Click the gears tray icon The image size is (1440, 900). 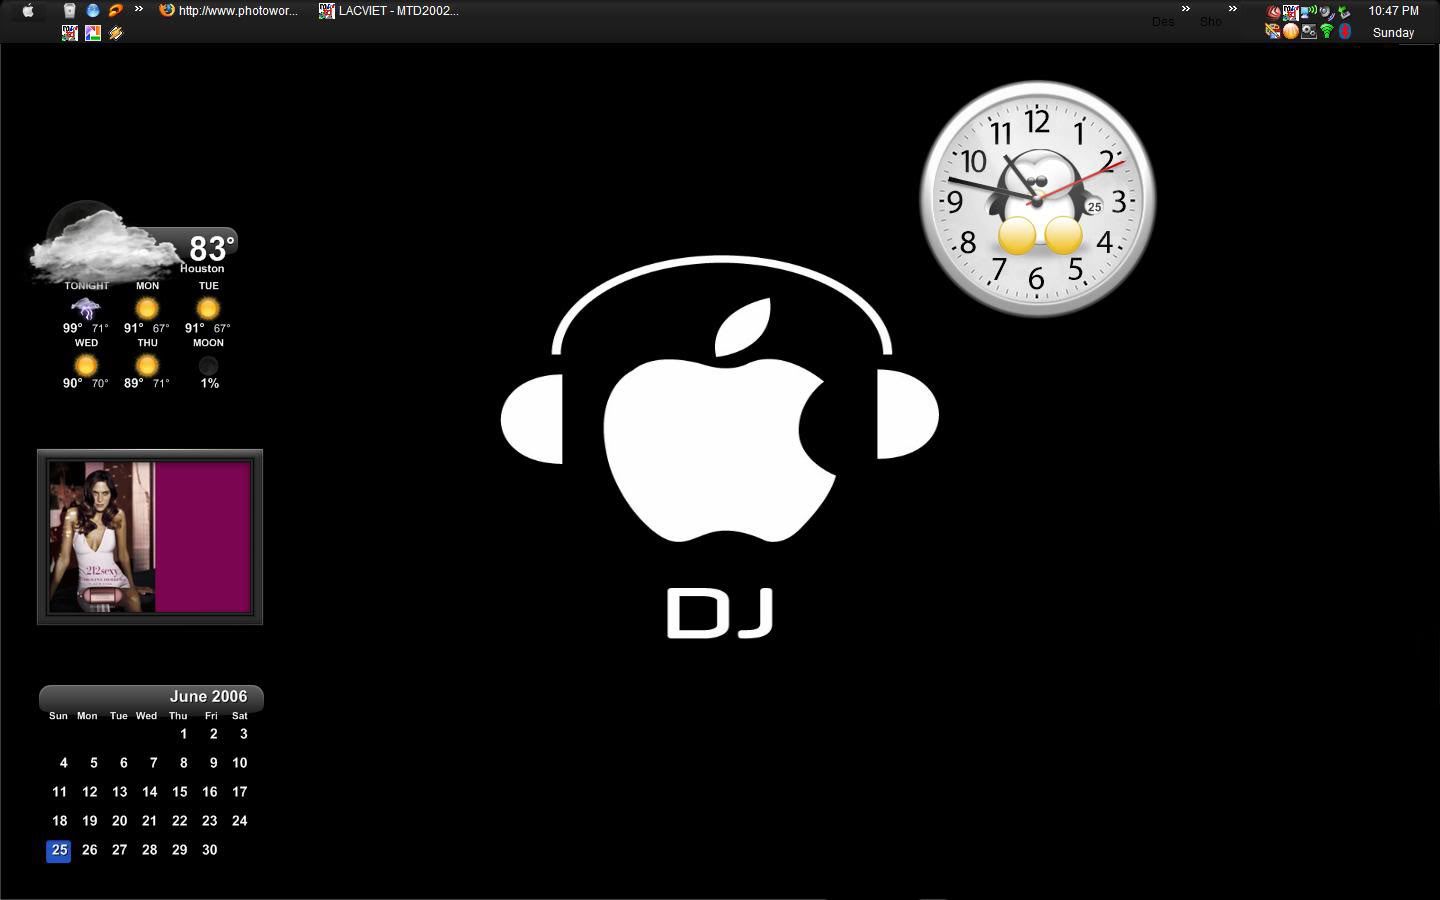tap(1308, 31)
